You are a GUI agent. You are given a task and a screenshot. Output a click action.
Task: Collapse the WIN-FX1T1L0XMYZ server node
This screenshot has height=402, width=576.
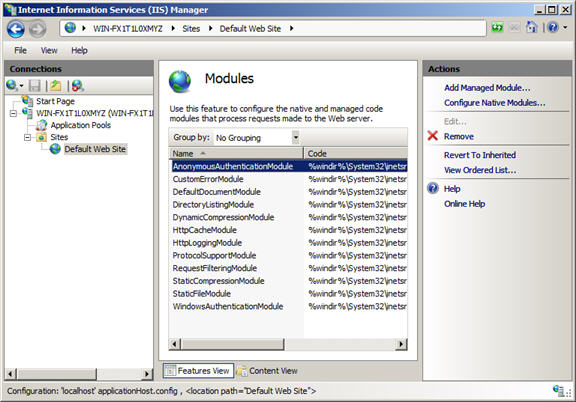(13, 113)
